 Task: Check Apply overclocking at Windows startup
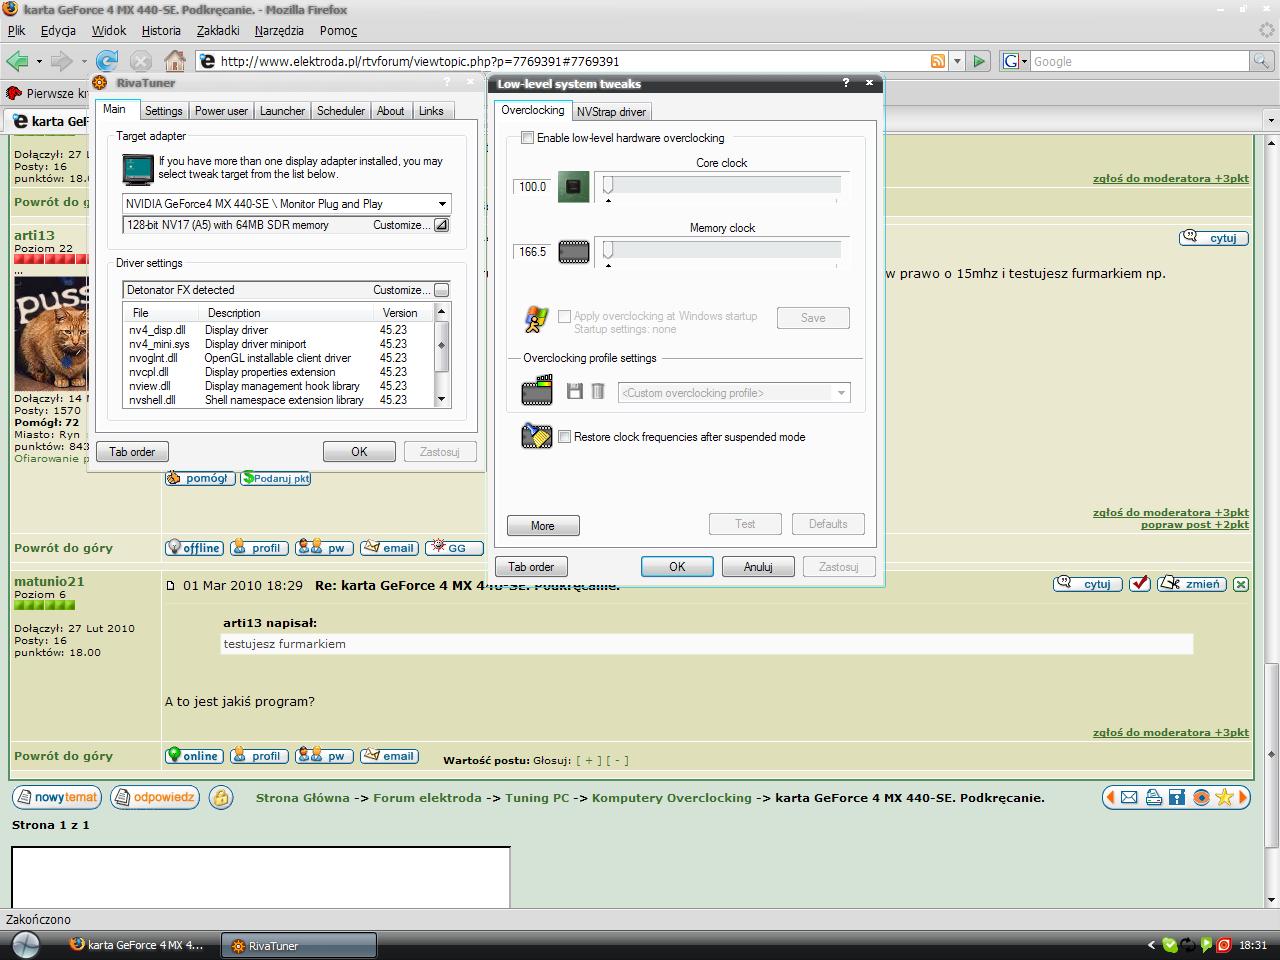point(564,316)
